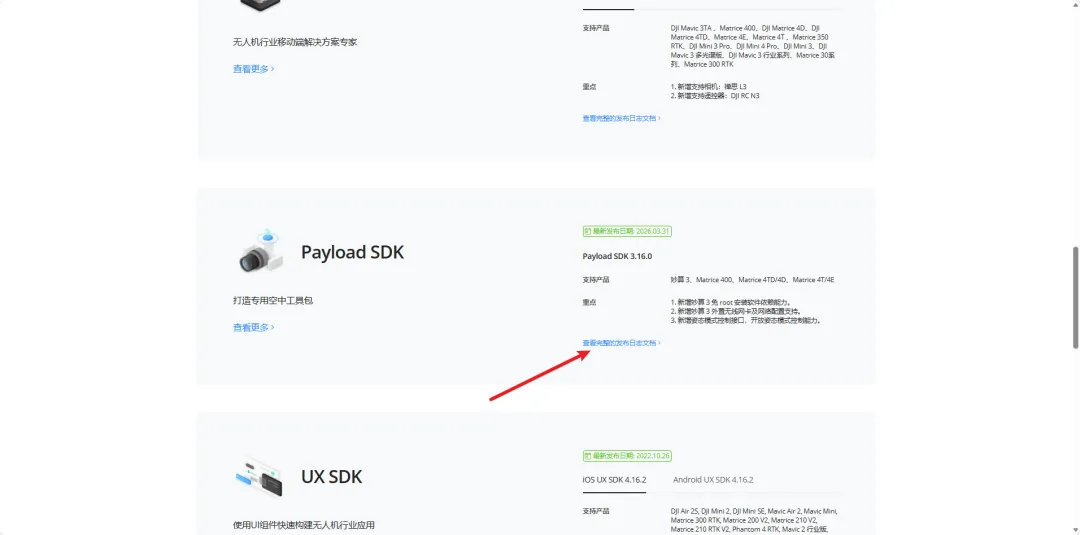Click the Mobile SDK icon at the top

pyautogui.click(x=260, y=6)
